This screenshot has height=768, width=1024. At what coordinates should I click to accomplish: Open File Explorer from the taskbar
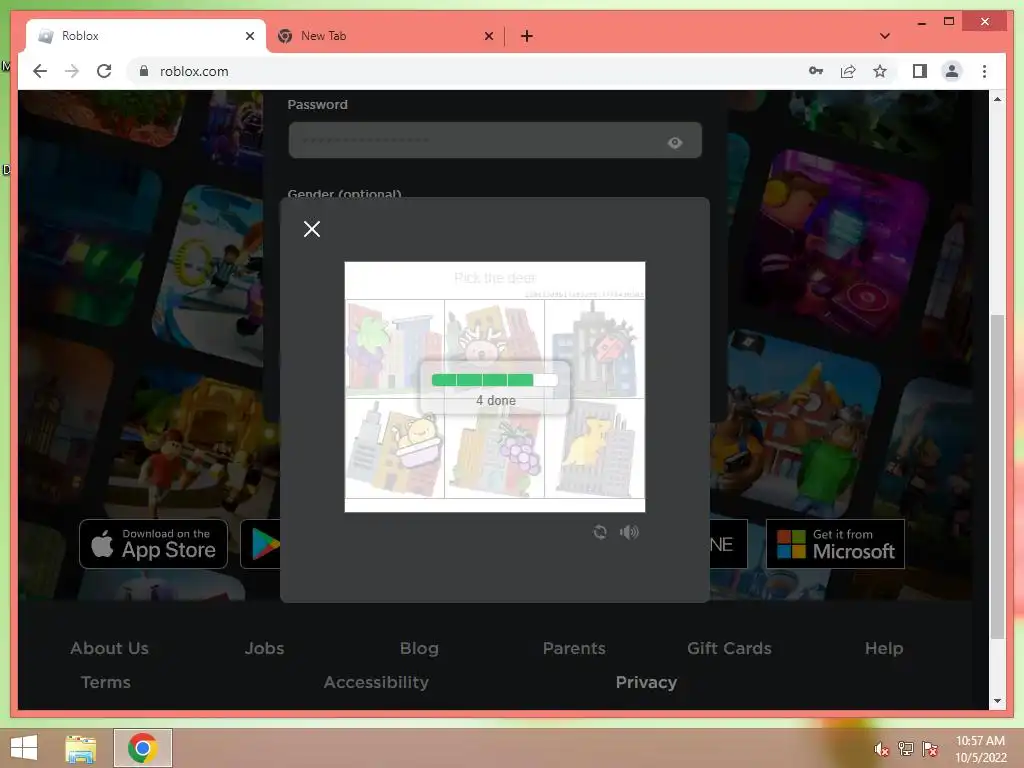click(x=81, y=748)
